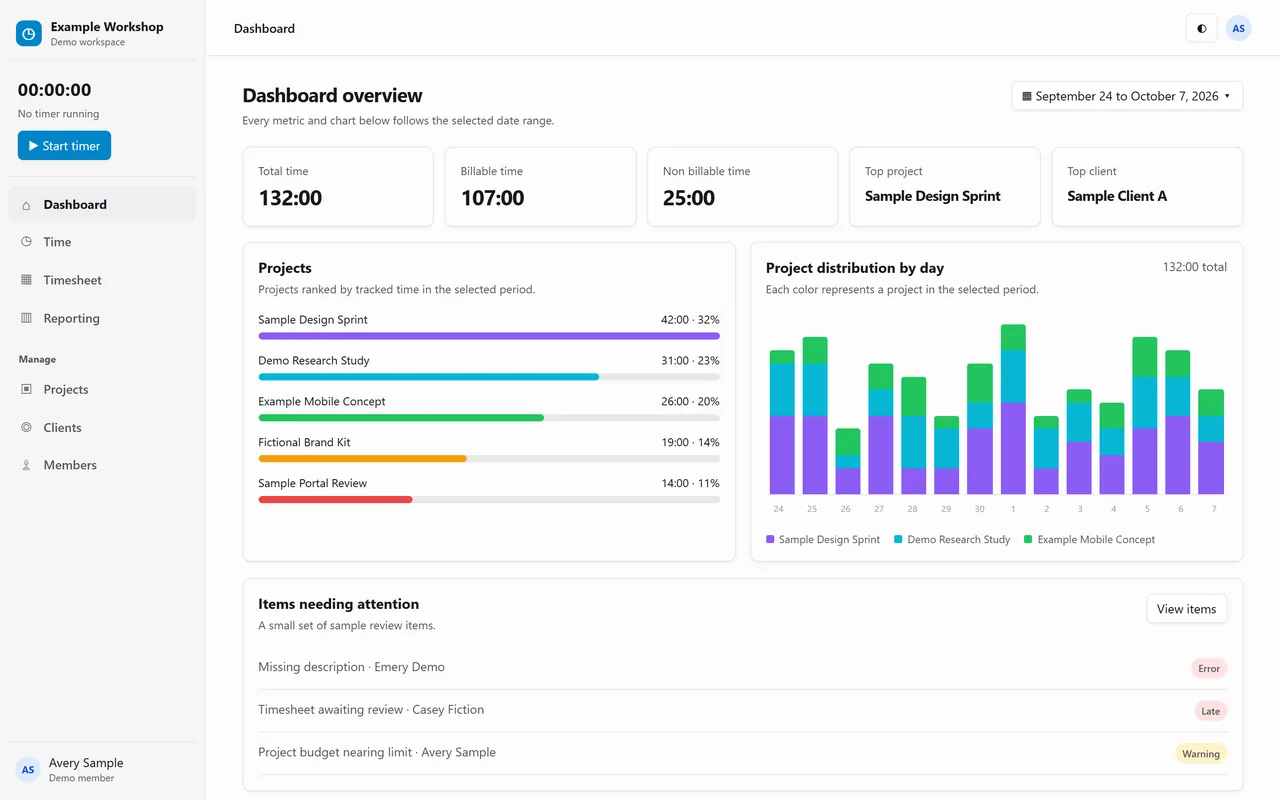The width and height of the screenshot is (1280, 800).
Task: Click the calendar icon in date range picker
Action: [1026, 97]
